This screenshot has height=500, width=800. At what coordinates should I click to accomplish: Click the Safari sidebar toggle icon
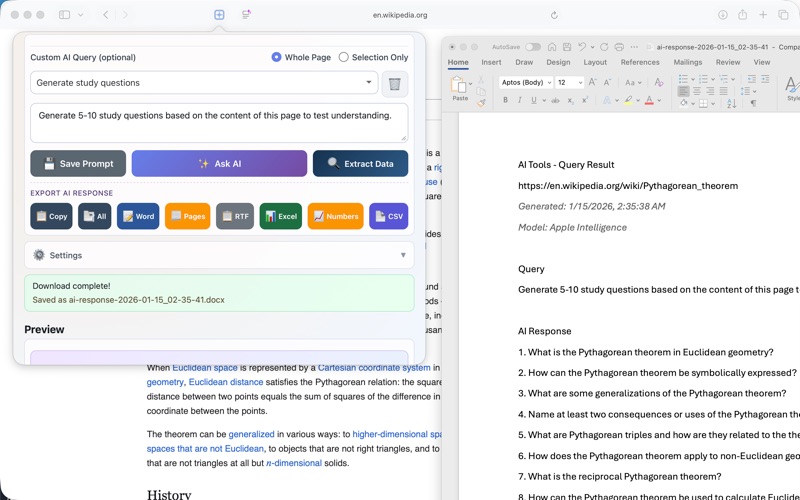[x=64, y=15]
